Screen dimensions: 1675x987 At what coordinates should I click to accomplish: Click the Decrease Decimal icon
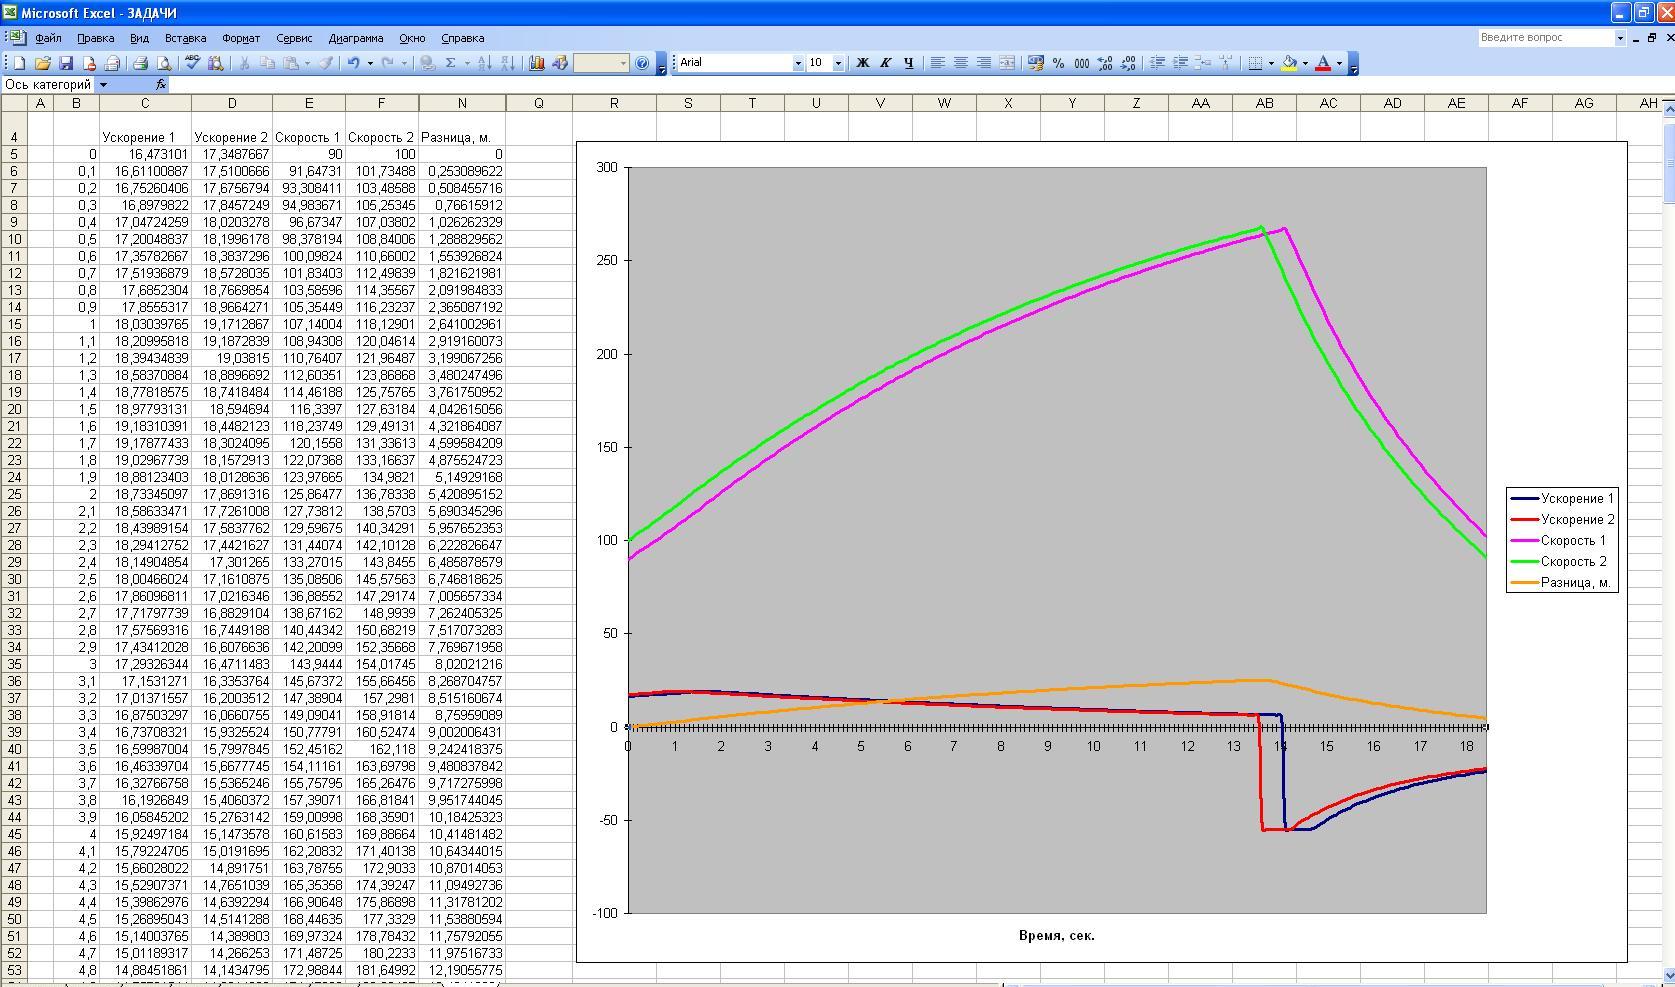click(1127, 63)
